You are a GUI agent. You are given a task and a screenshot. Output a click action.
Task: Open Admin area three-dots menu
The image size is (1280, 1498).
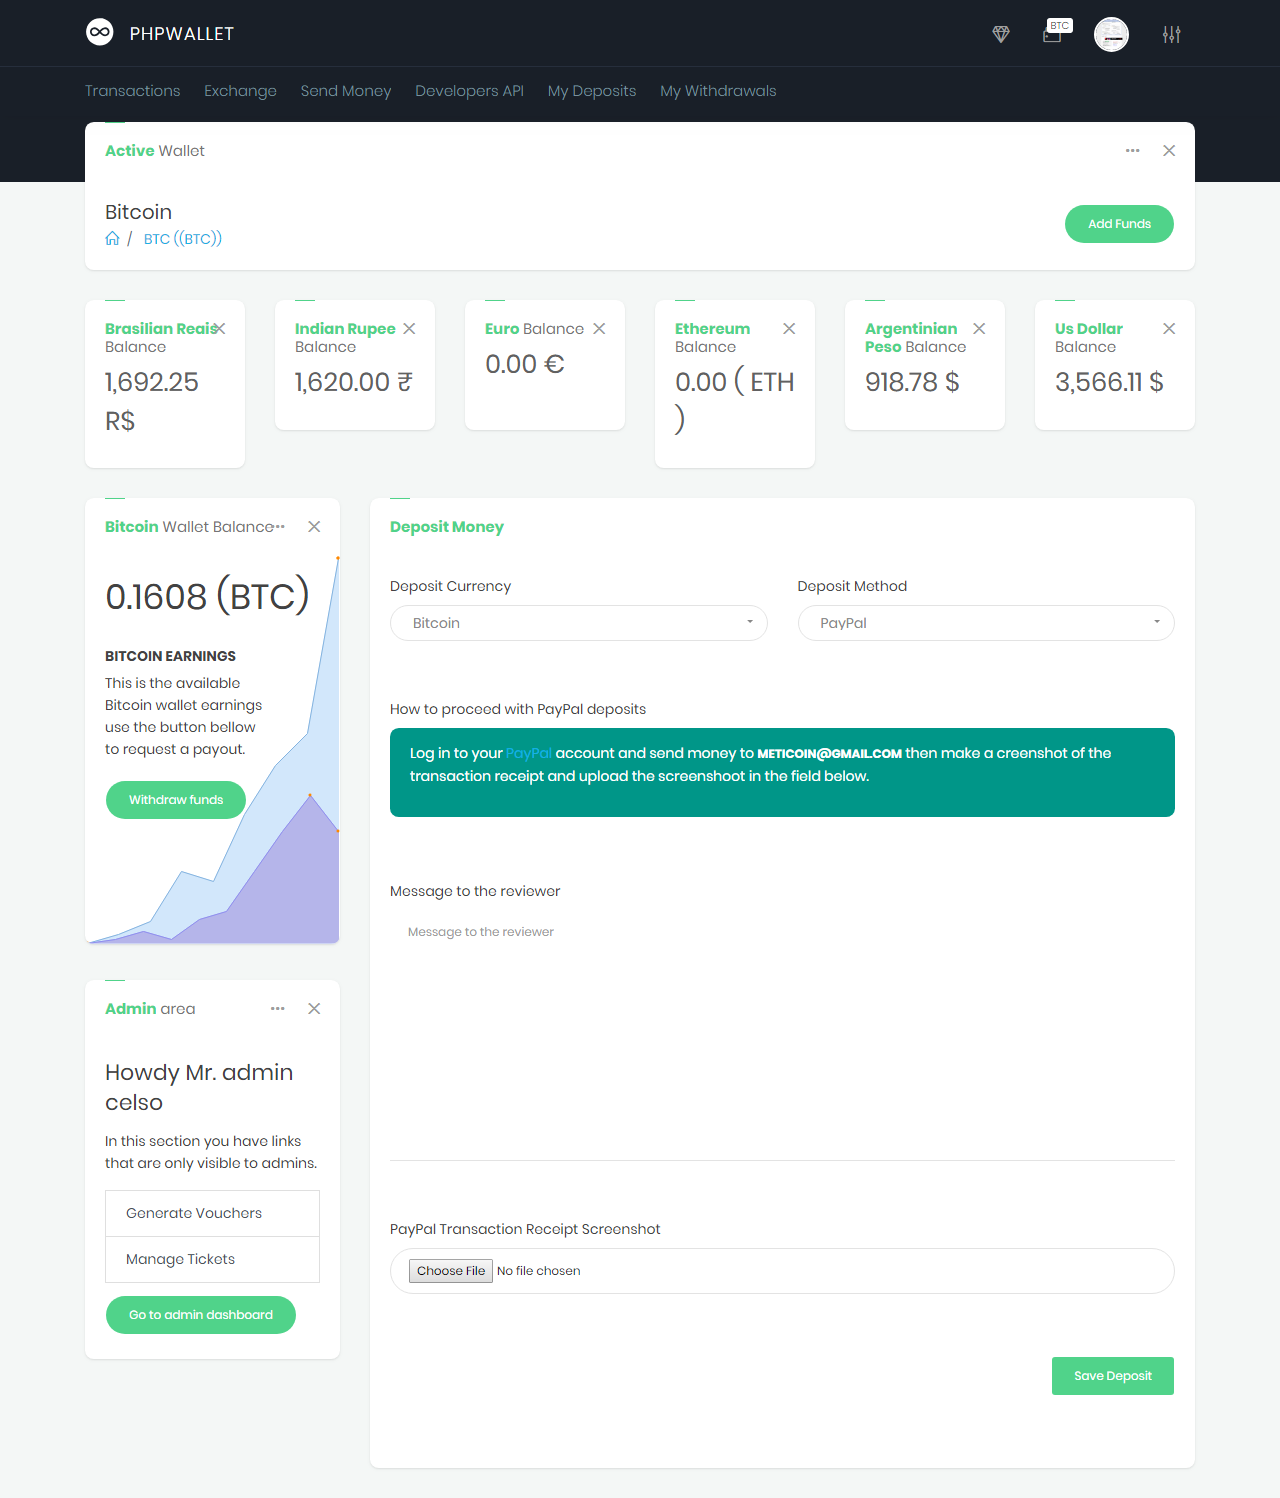[277, 1009]
